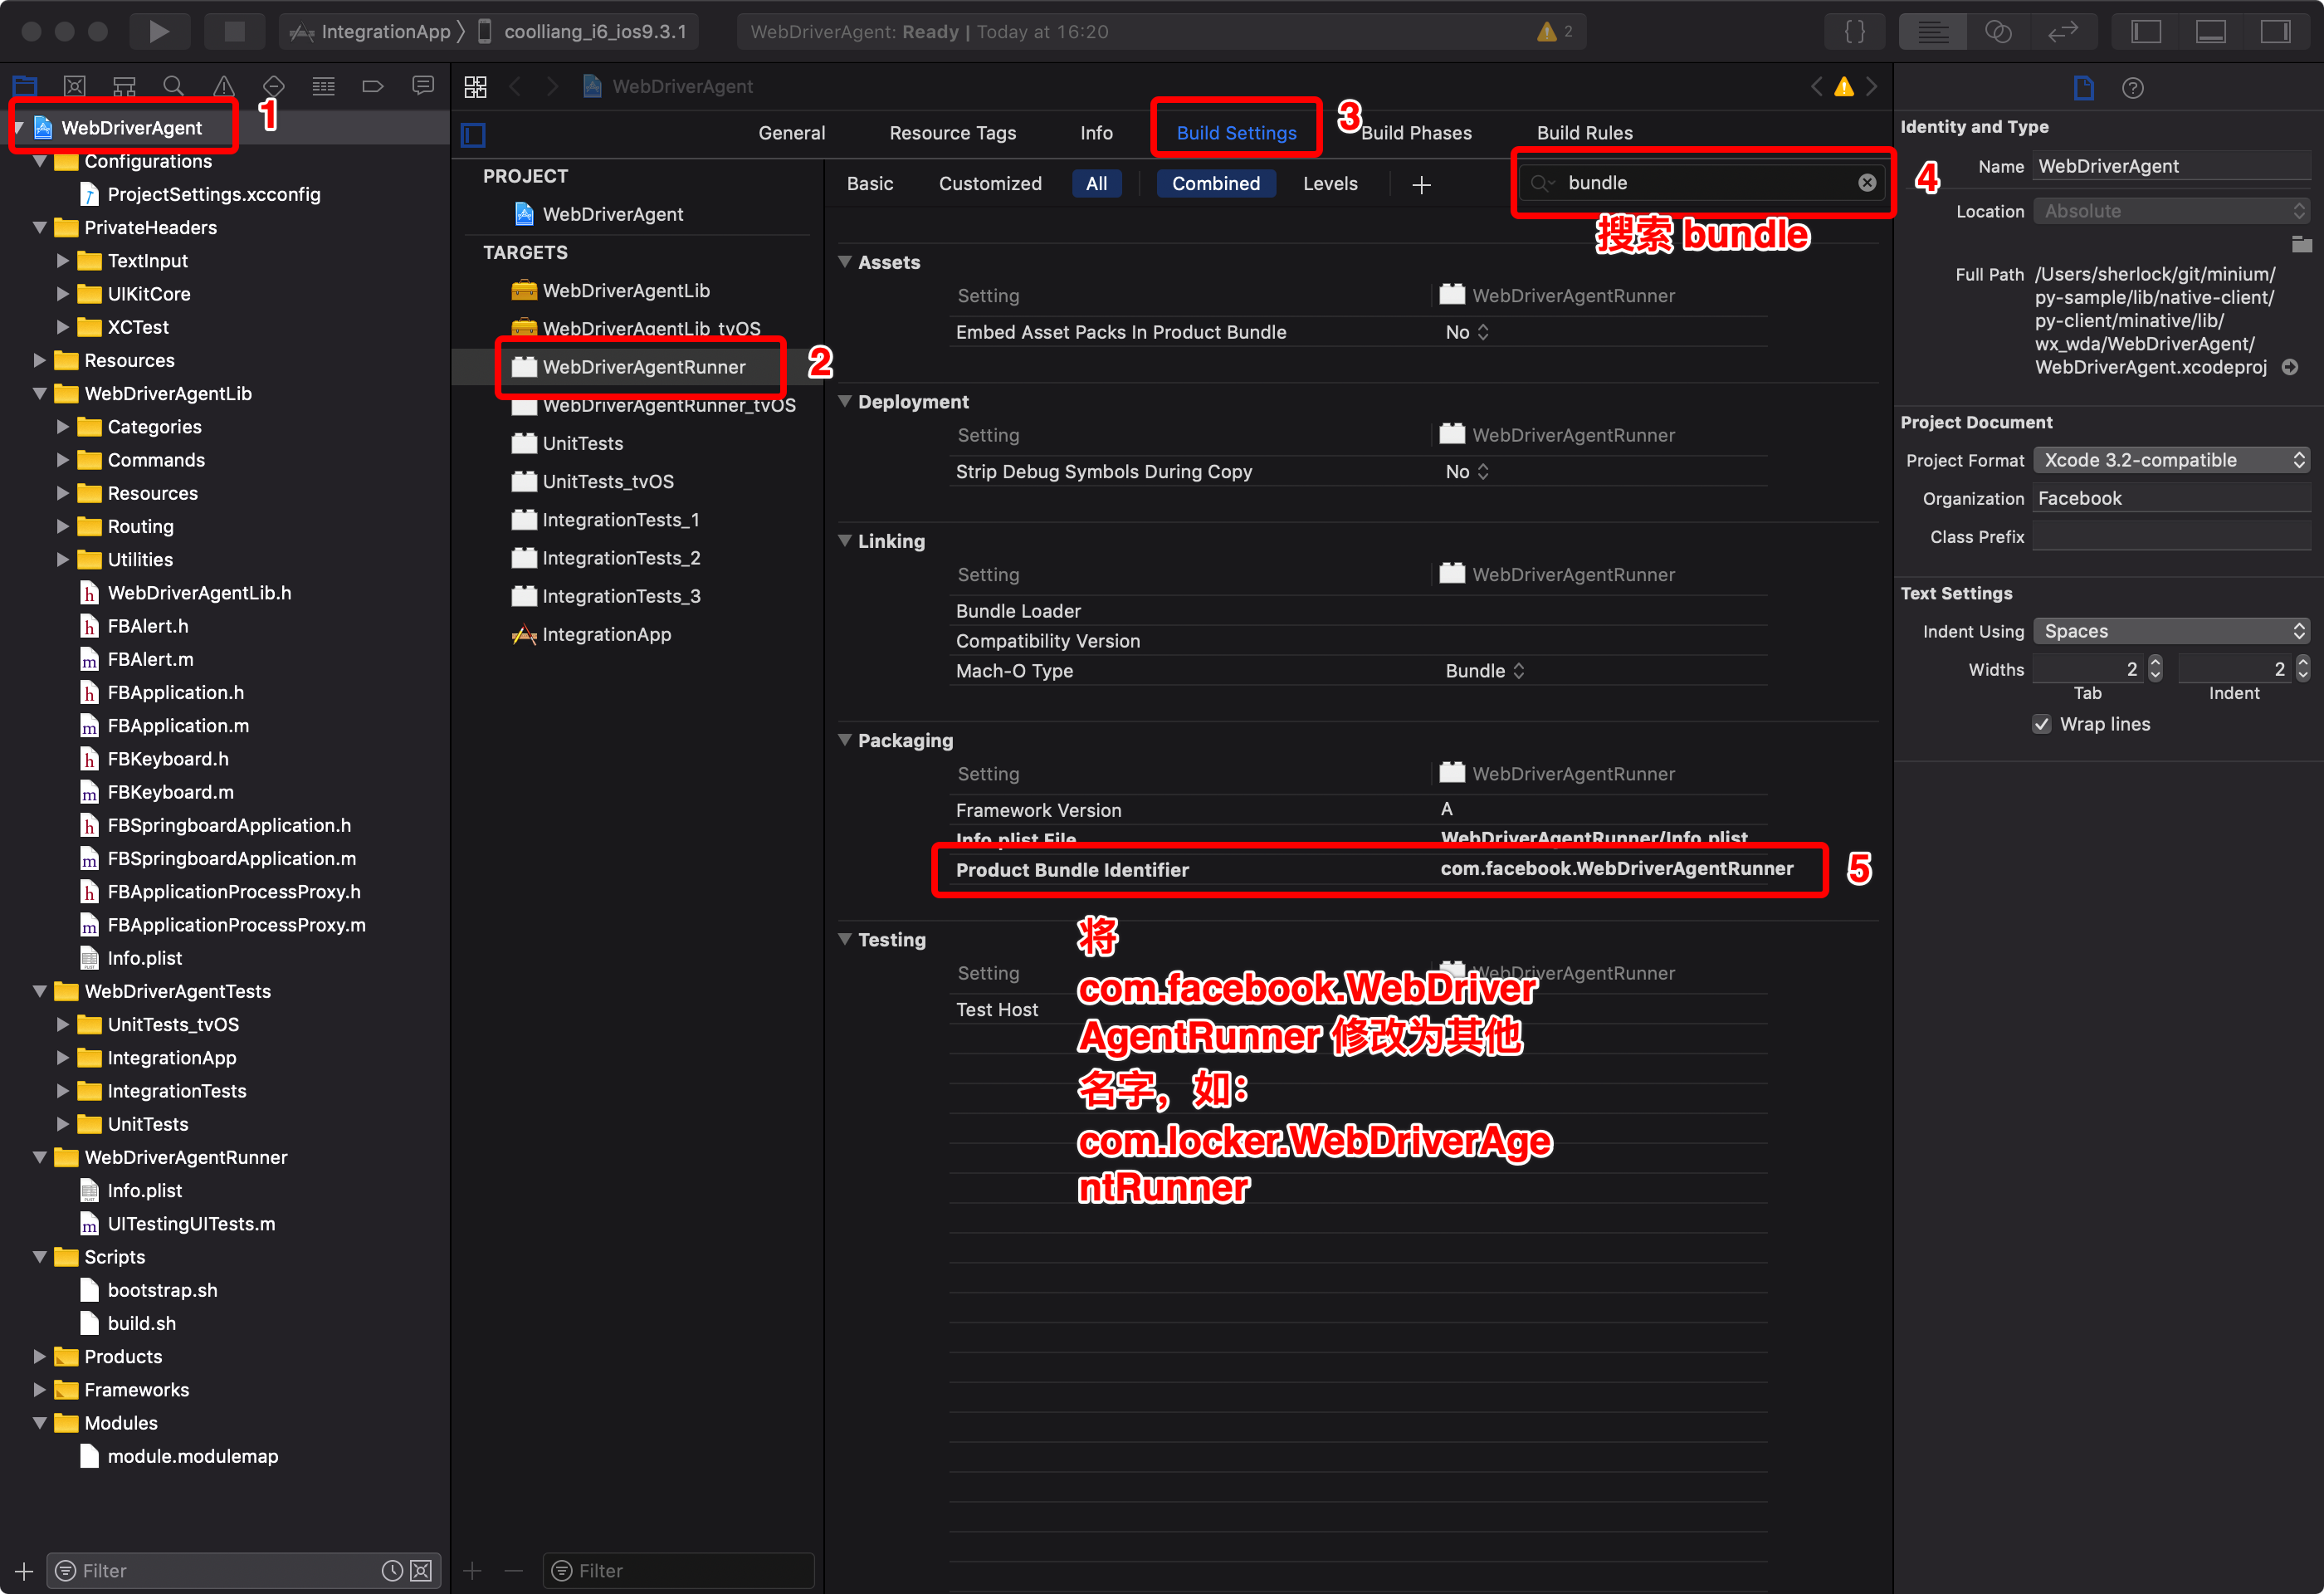Select the Basic settings filter
This screenshot has width=2324, height=1594.
click(869, 184)
